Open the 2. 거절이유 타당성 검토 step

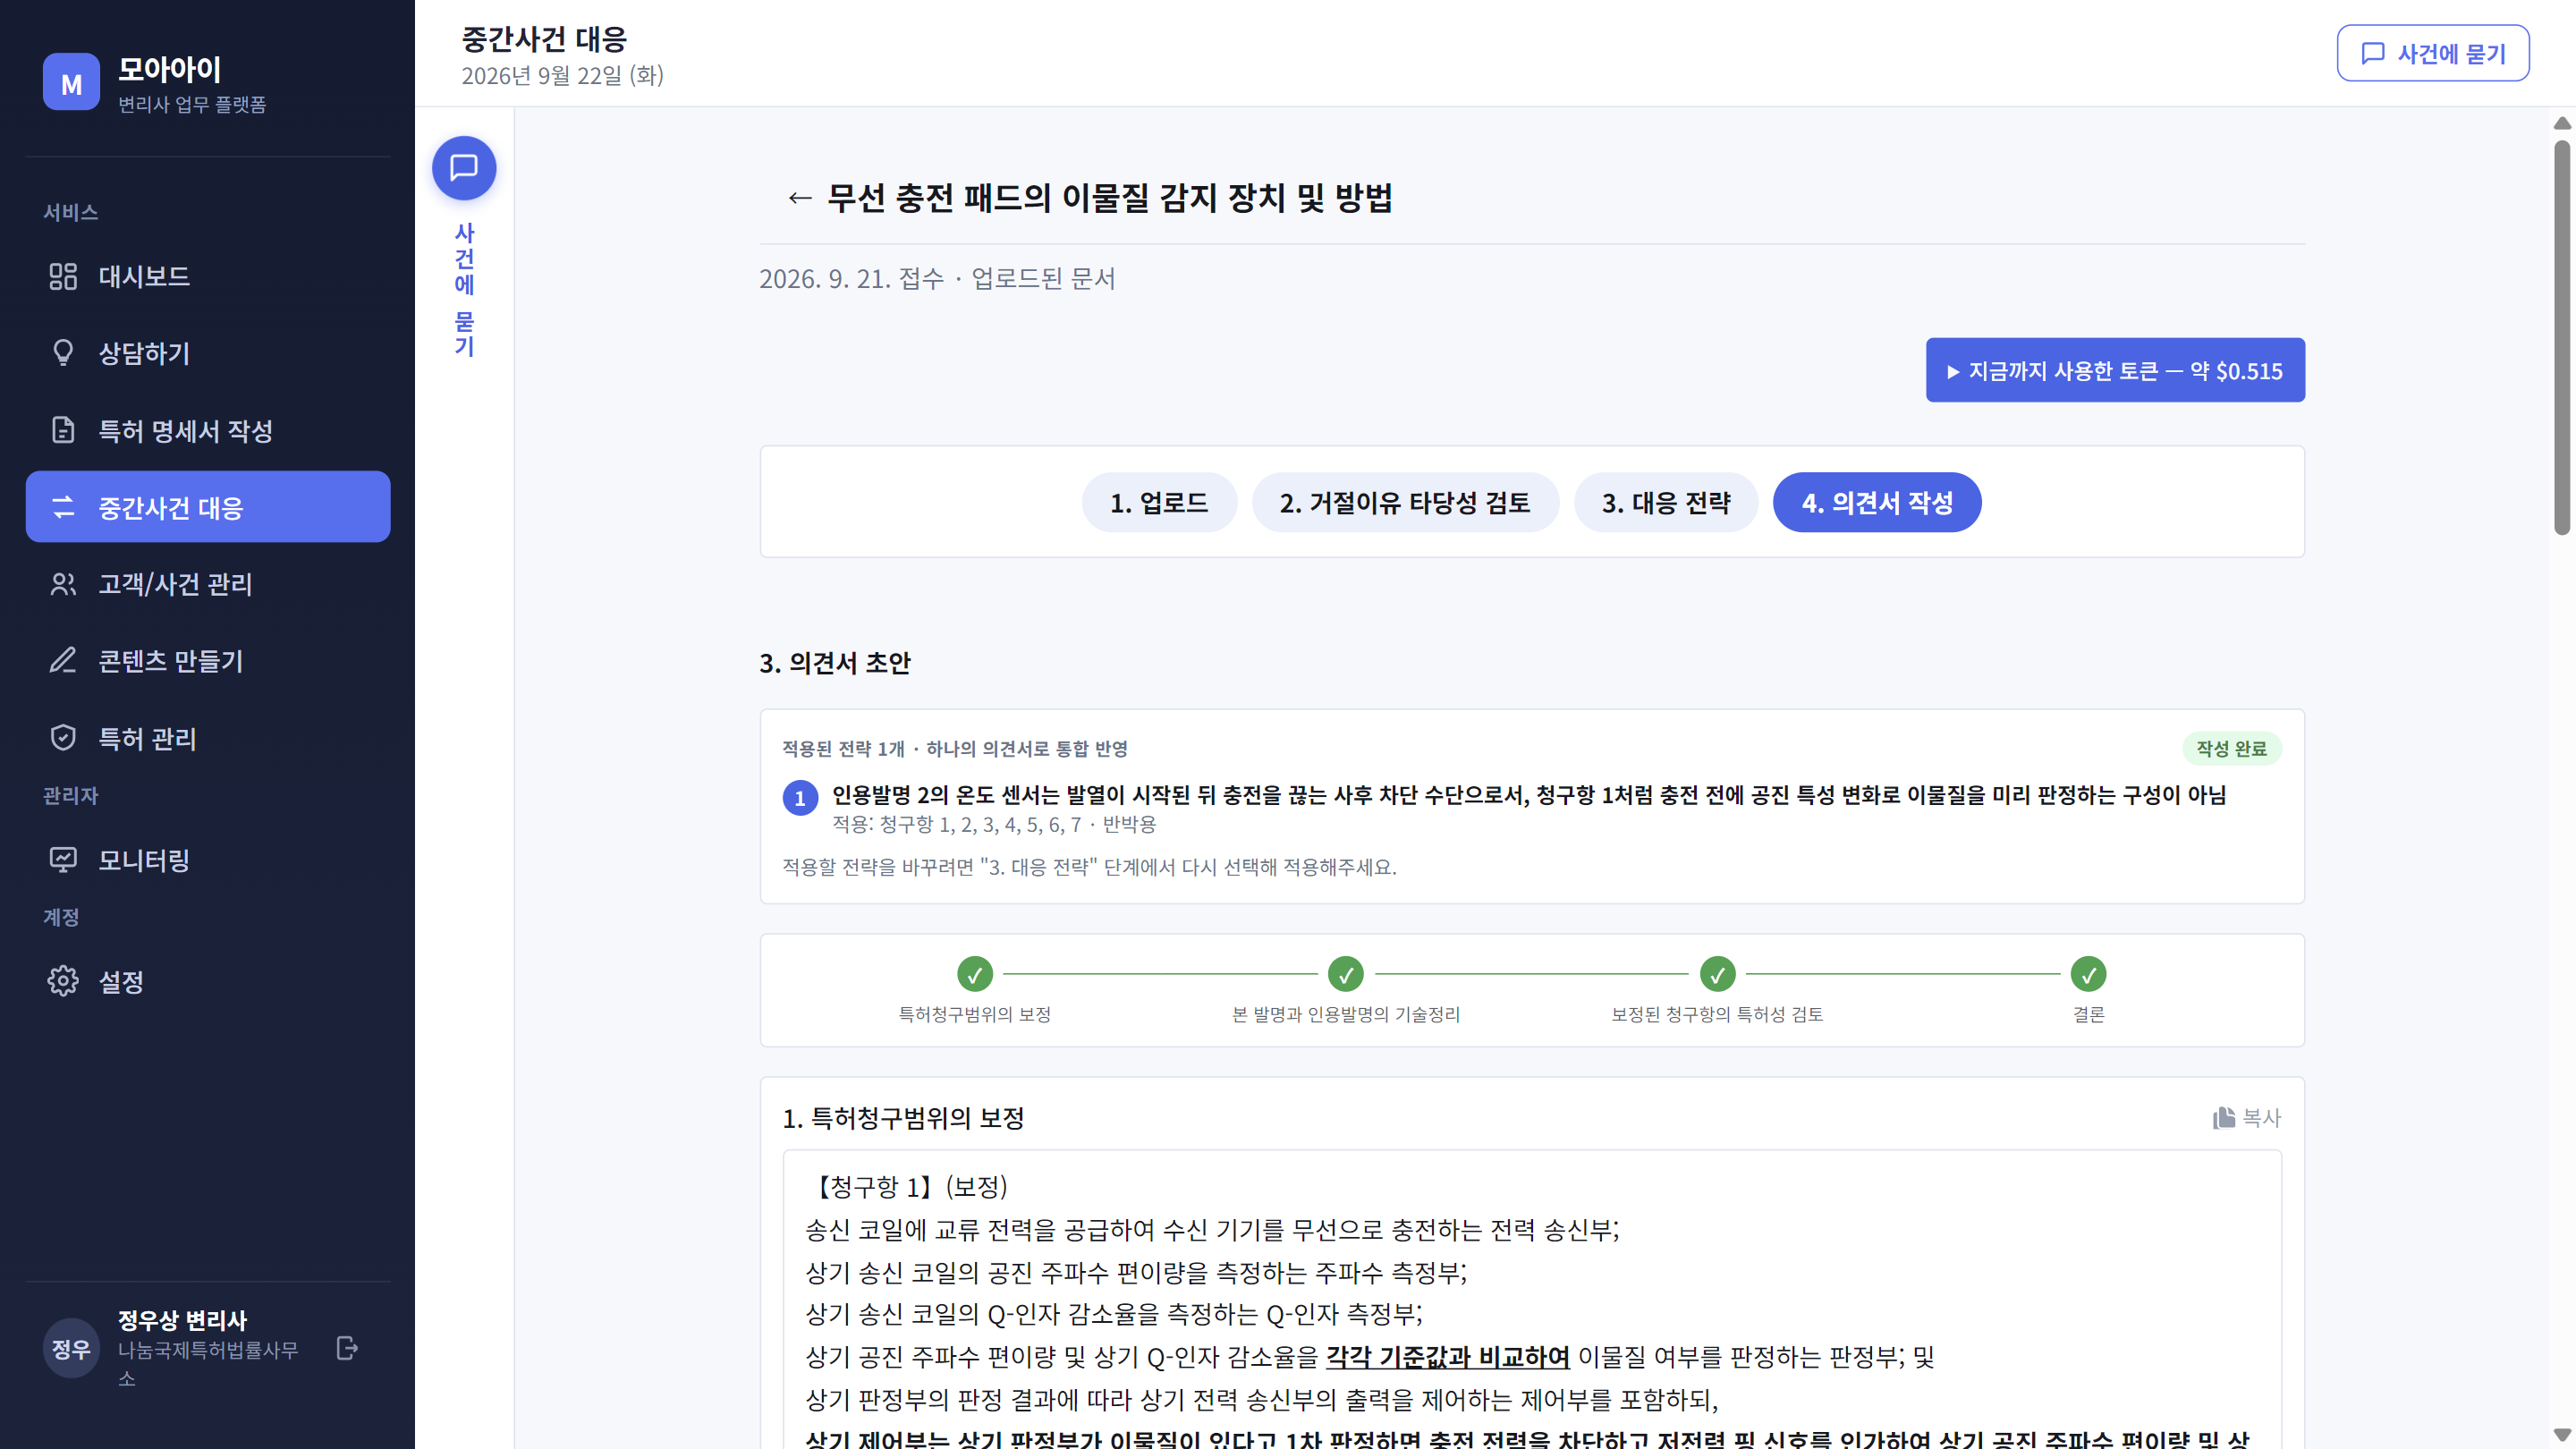pyautogui.click(x=1405, y=502)
